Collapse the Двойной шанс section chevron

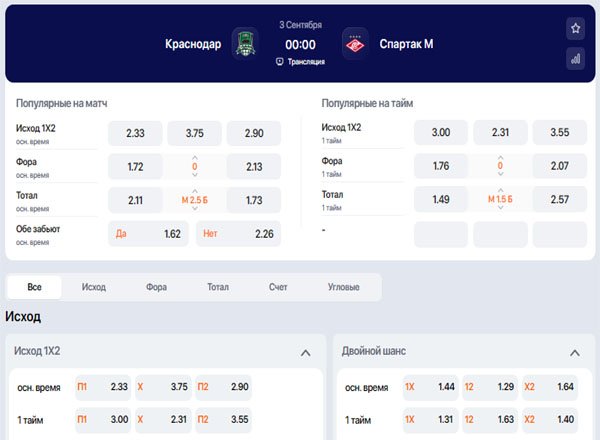coord(574,353)
